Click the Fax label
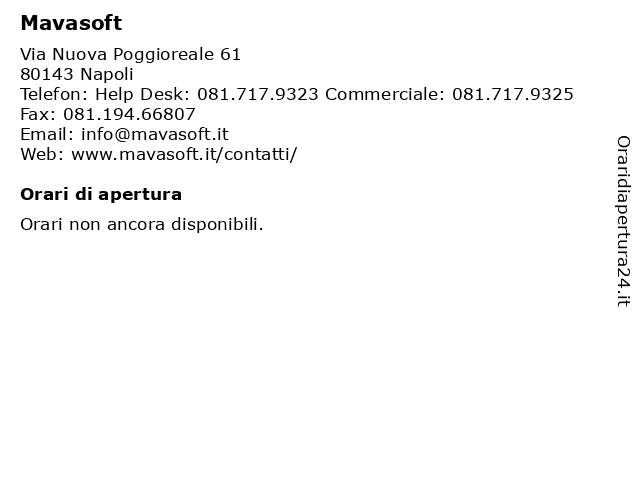640x480 pixels. 38,114
